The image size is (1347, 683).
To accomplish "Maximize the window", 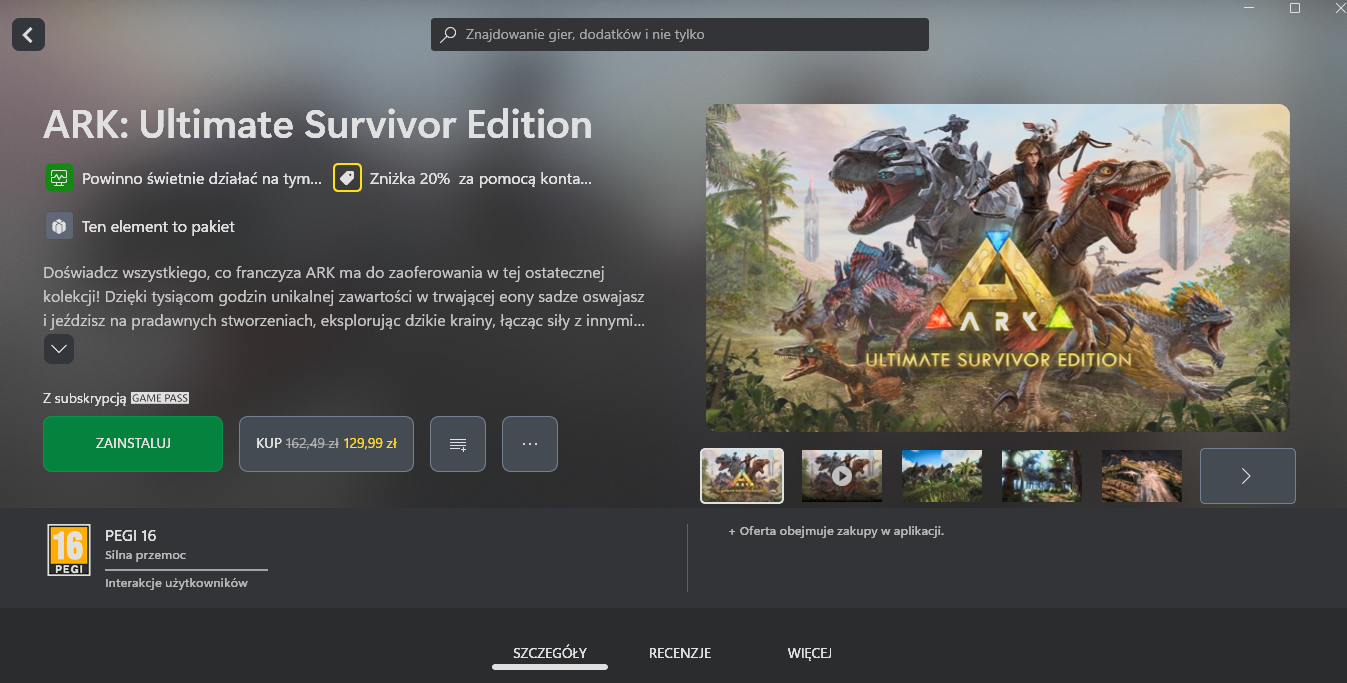I will coord(1295,8).
